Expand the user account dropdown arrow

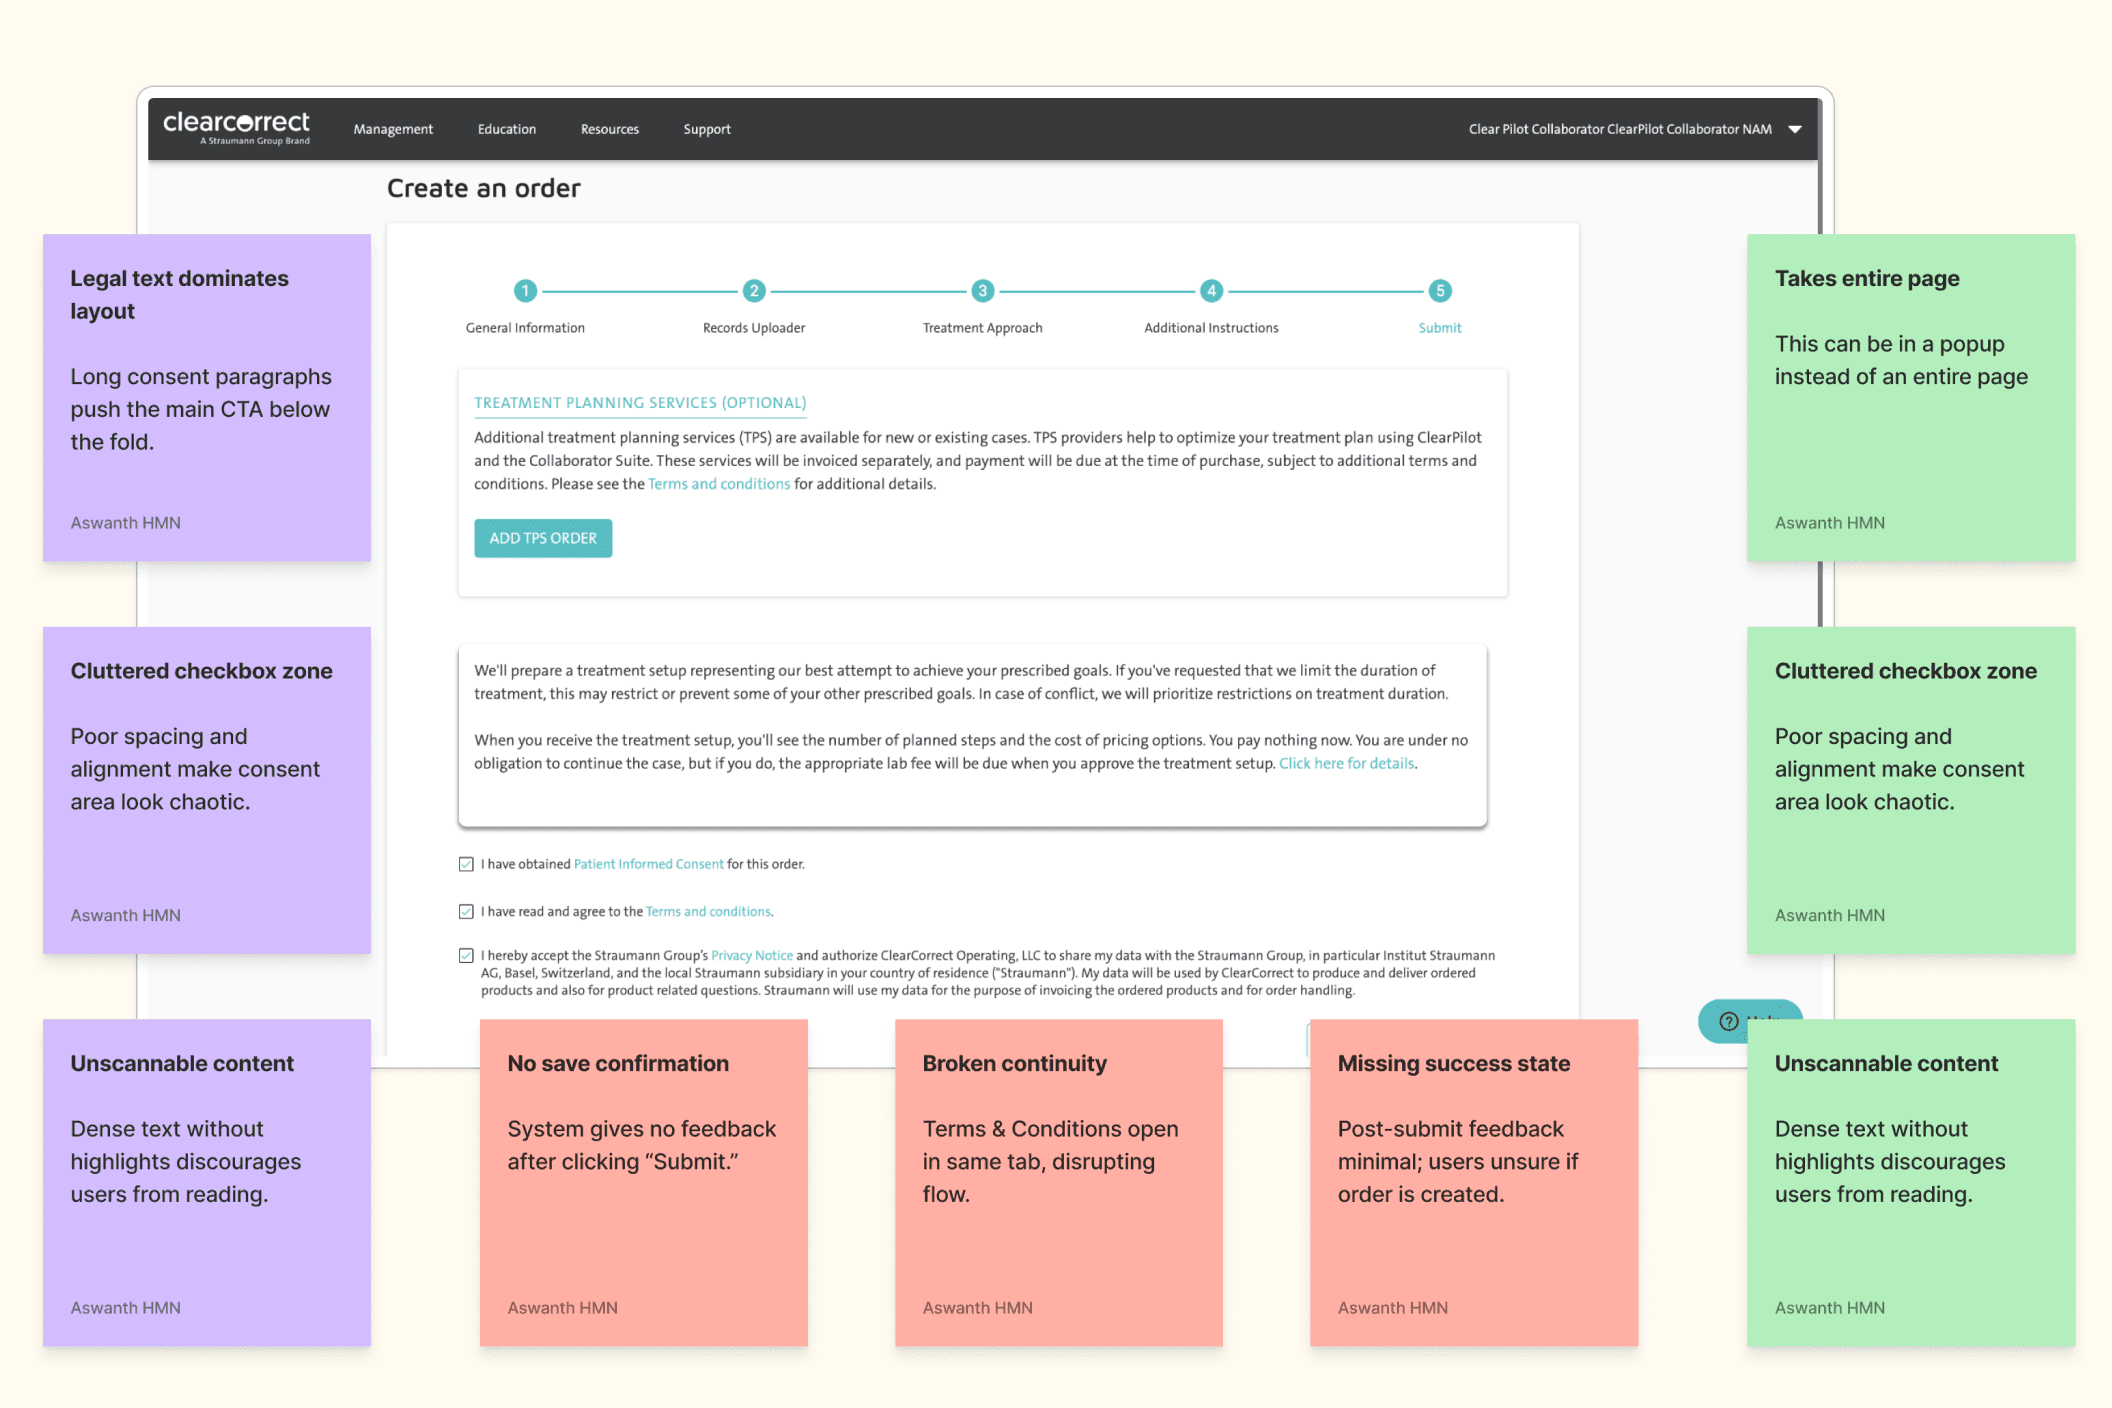pyautogui.click(x=1795, y=129)
